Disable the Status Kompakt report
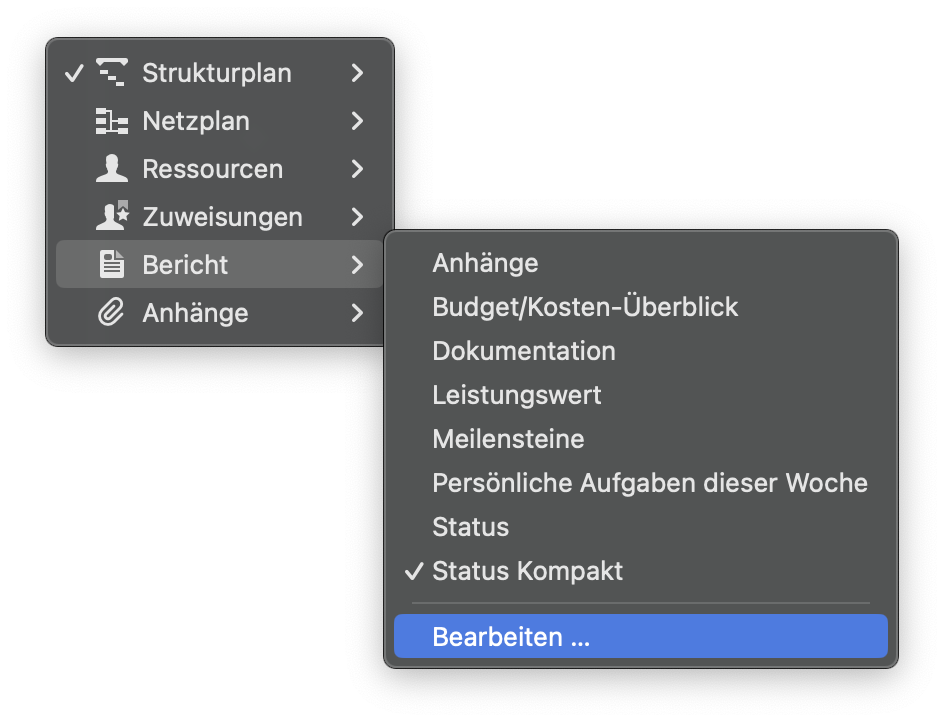 (x=527, y=571)
